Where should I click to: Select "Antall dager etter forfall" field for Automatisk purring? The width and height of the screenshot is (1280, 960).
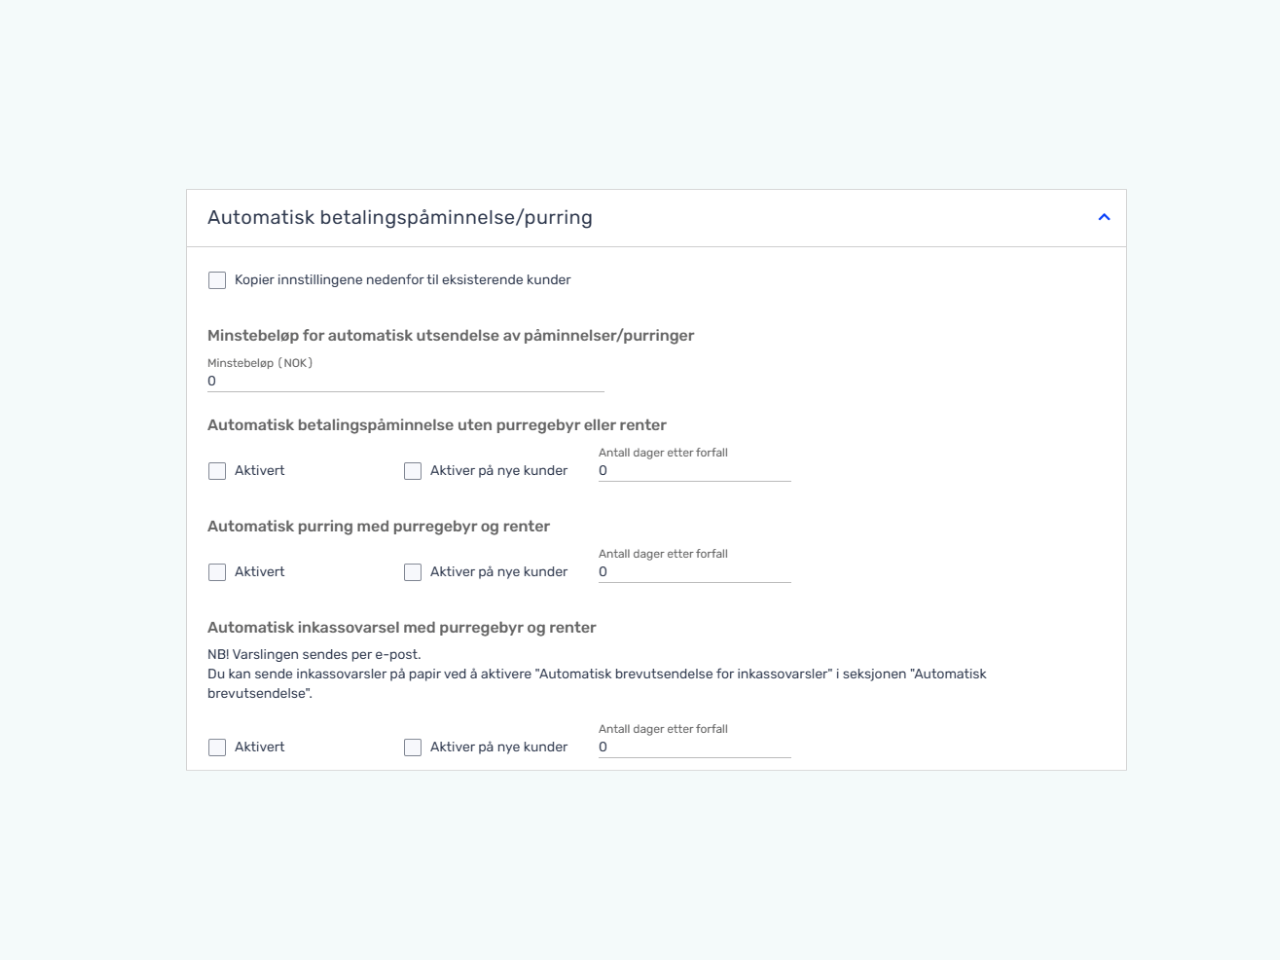[x=694, y=572]
